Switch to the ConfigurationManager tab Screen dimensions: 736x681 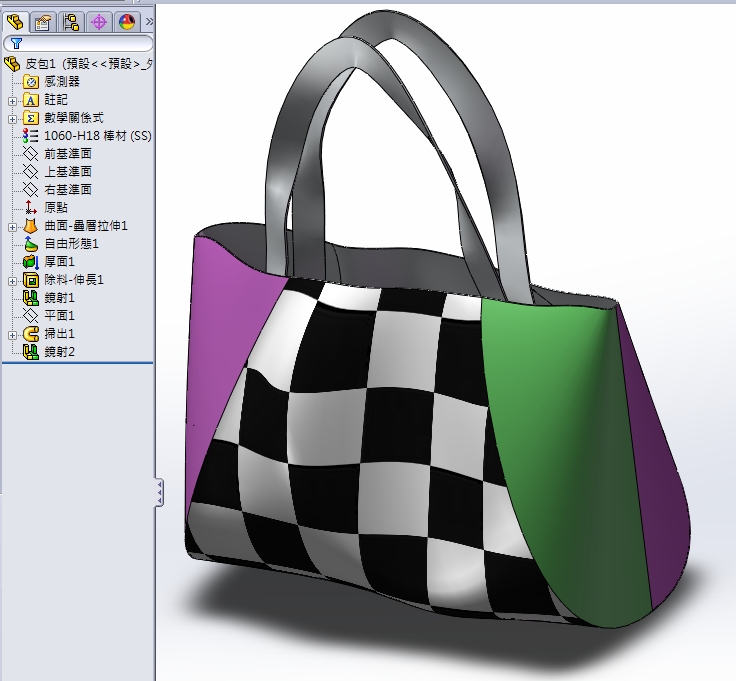point(71,22)
